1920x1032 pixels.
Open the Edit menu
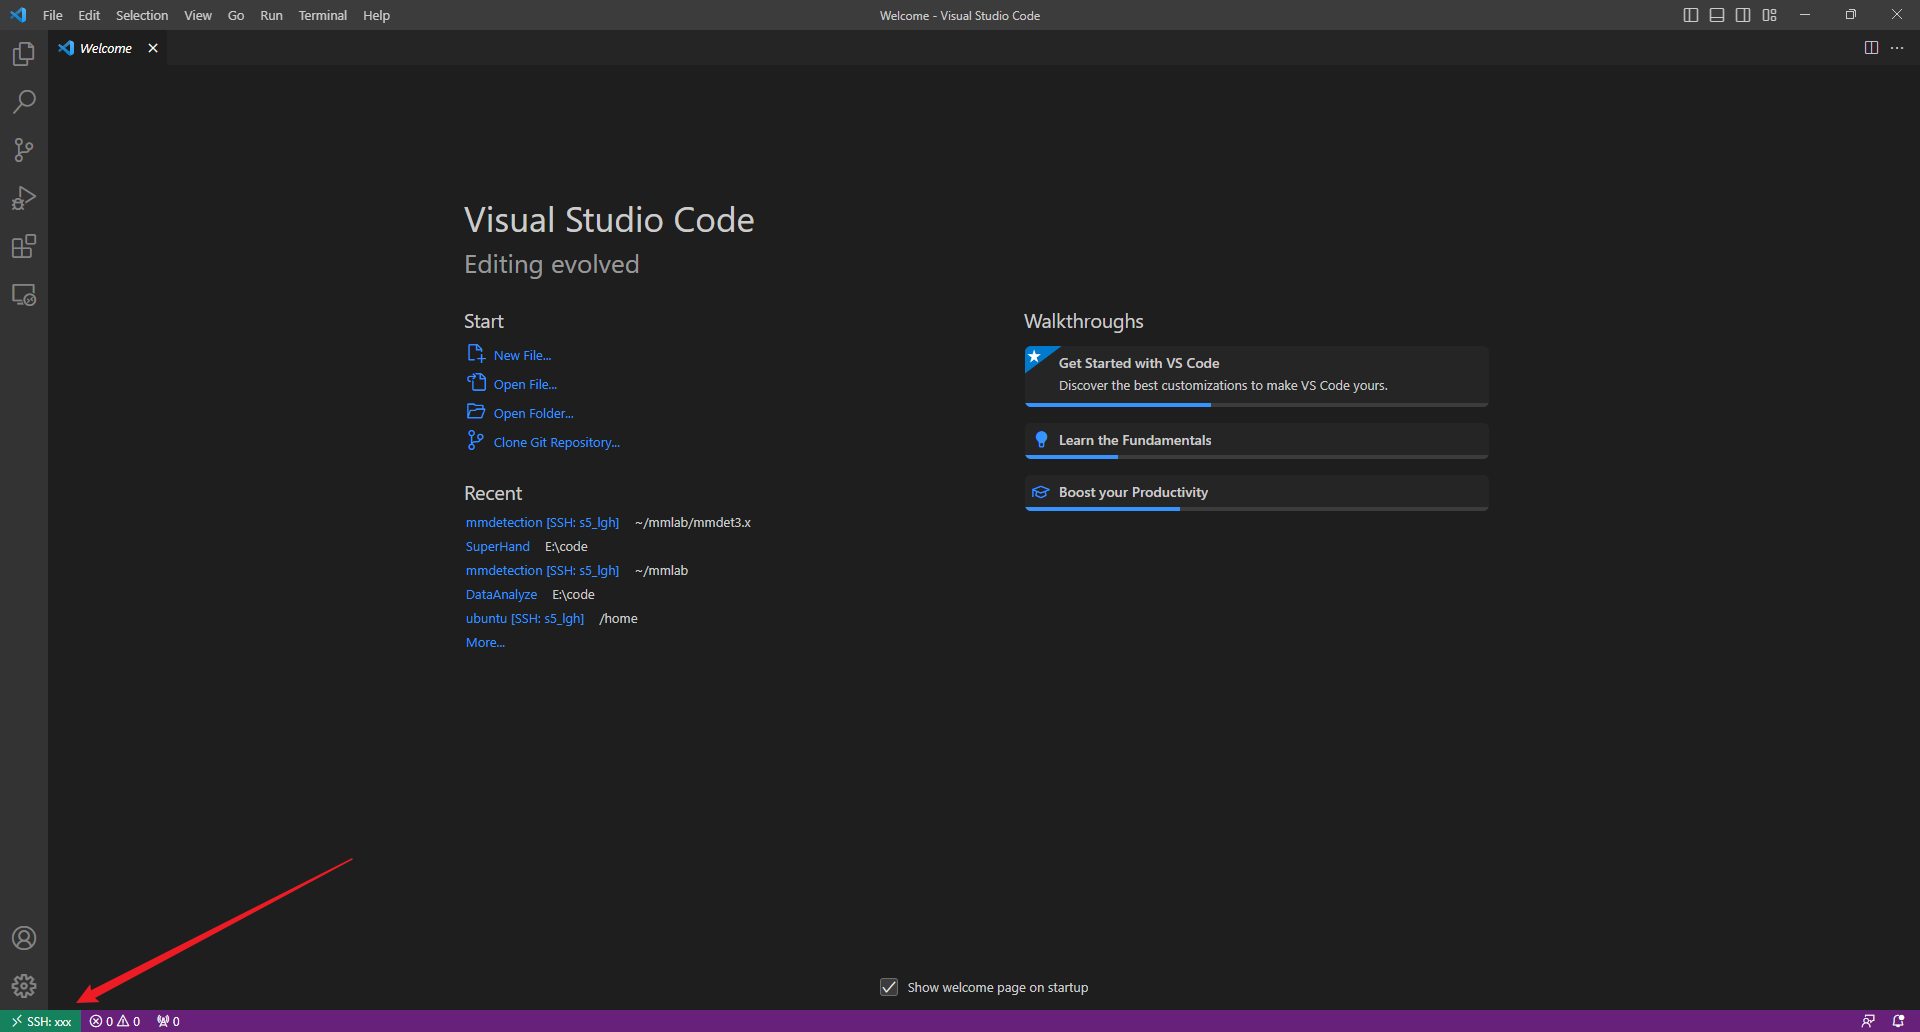89,15
